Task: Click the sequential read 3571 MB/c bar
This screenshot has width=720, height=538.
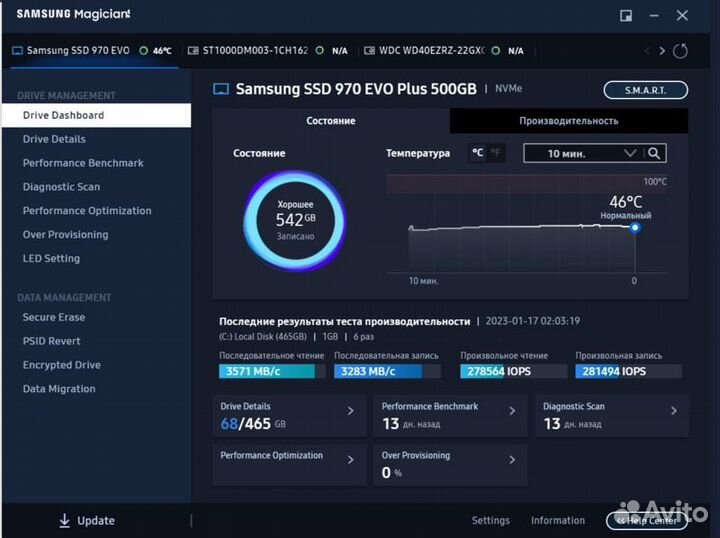Action: coord(272,371)
